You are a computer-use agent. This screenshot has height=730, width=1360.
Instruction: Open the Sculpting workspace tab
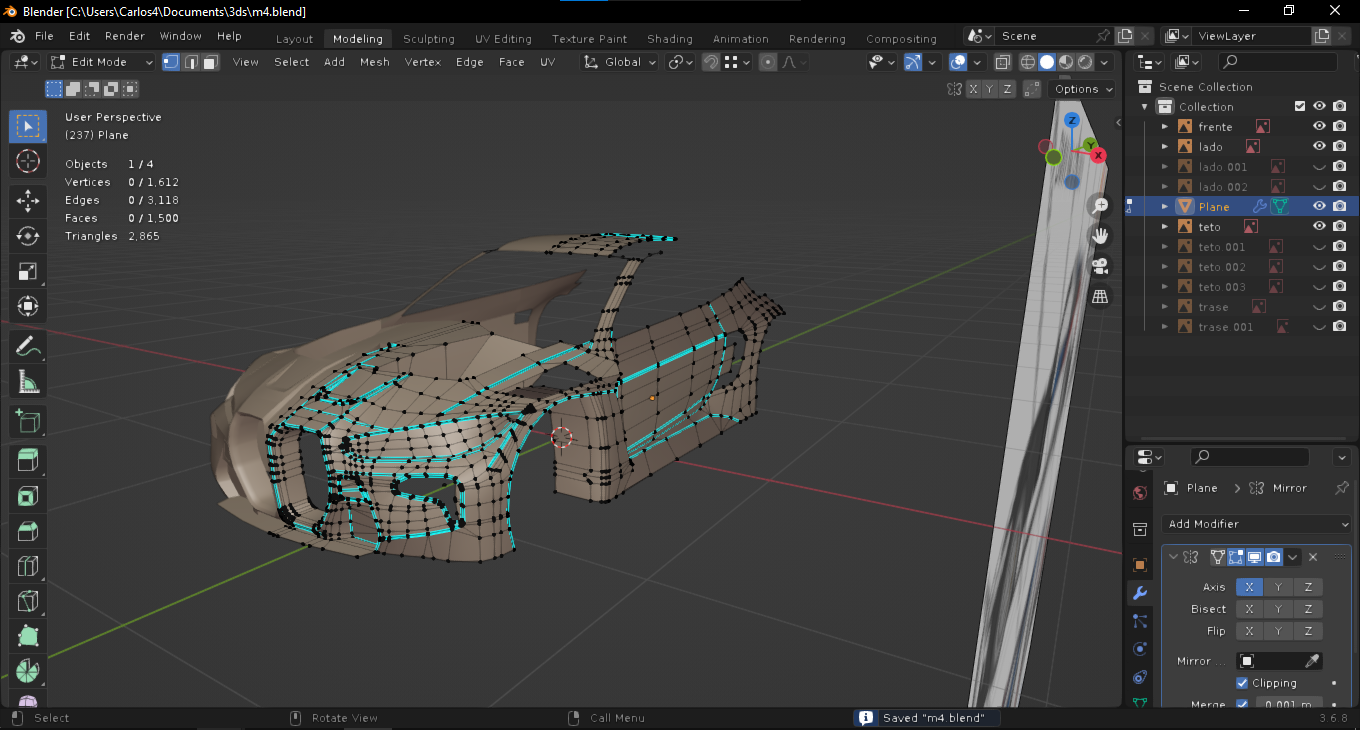(x=428, y=39)
